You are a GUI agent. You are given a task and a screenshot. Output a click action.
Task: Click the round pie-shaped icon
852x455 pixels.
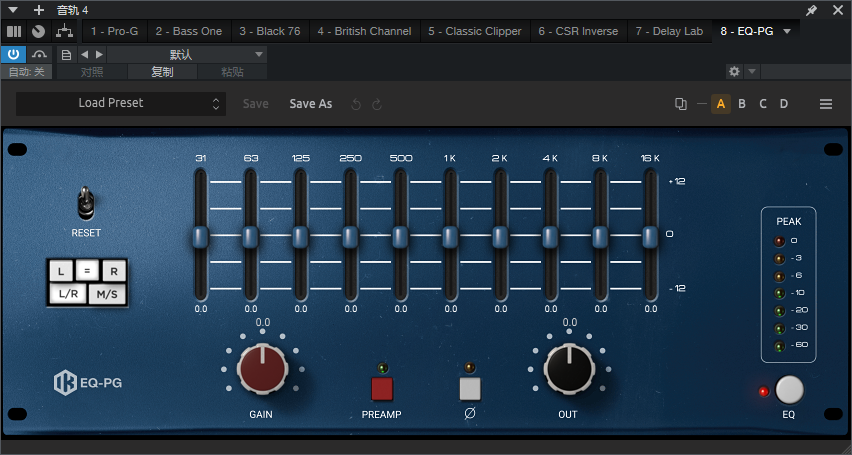[x=38, y=32]
